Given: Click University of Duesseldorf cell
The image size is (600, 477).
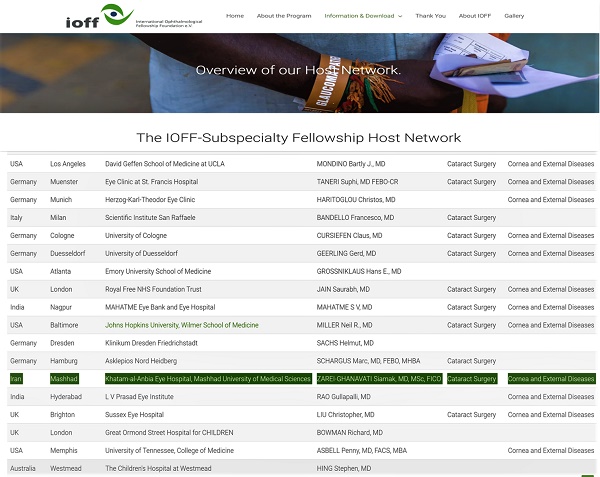Looking at the screenshot, I should point(141,254).
